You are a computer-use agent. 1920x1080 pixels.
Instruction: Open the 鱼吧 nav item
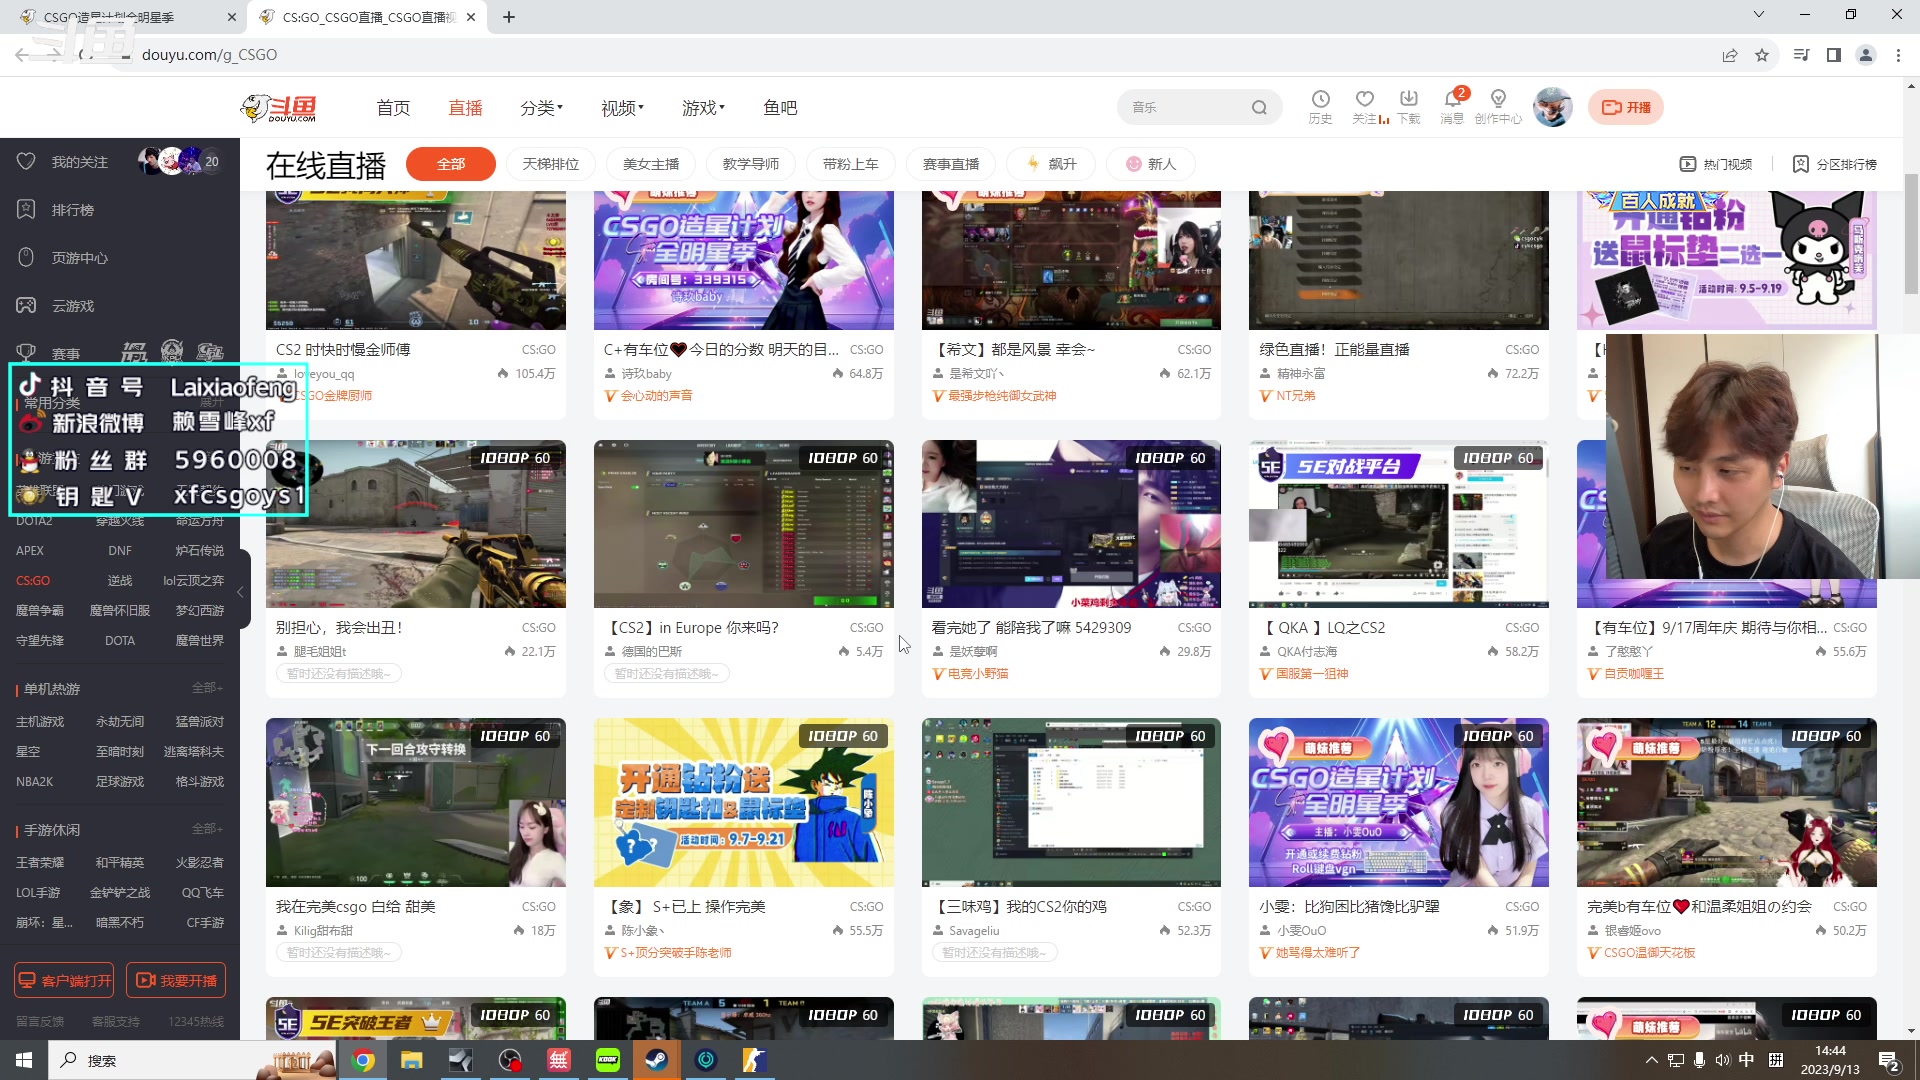(x=780, y=108)
